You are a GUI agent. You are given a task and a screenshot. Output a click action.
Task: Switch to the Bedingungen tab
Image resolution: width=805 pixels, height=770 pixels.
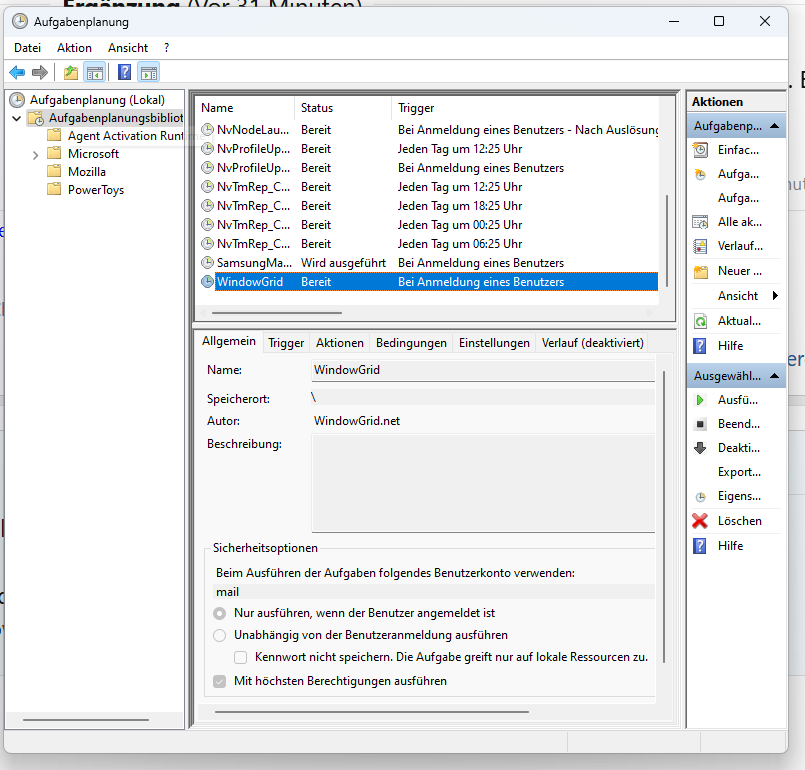tap(411, 343)
